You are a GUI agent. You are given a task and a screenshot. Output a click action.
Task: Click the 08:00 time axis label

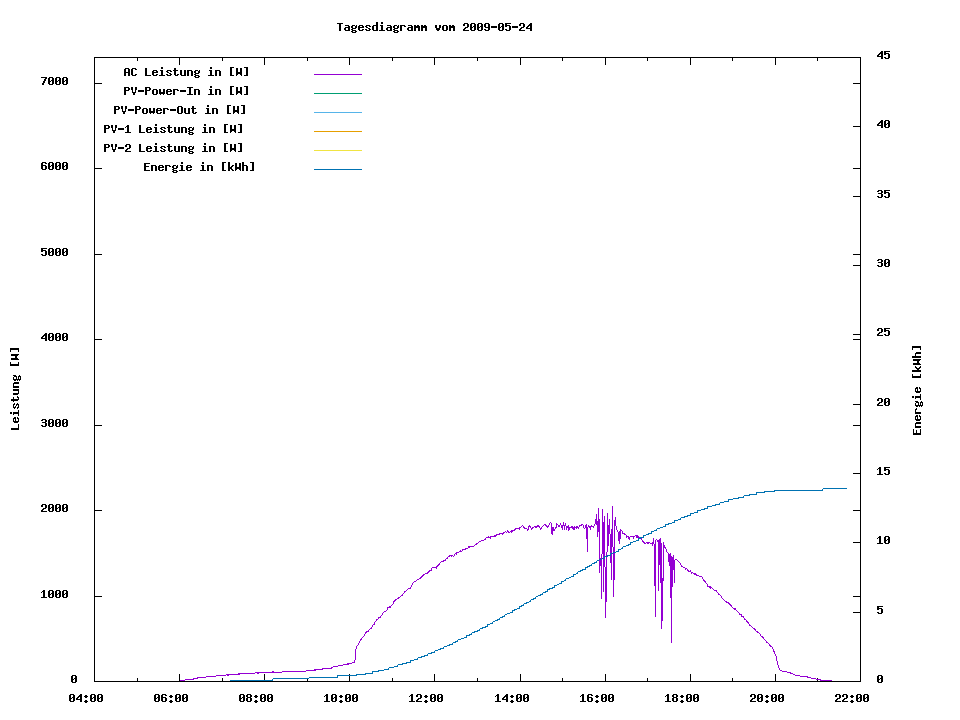(x=256, y=699)
